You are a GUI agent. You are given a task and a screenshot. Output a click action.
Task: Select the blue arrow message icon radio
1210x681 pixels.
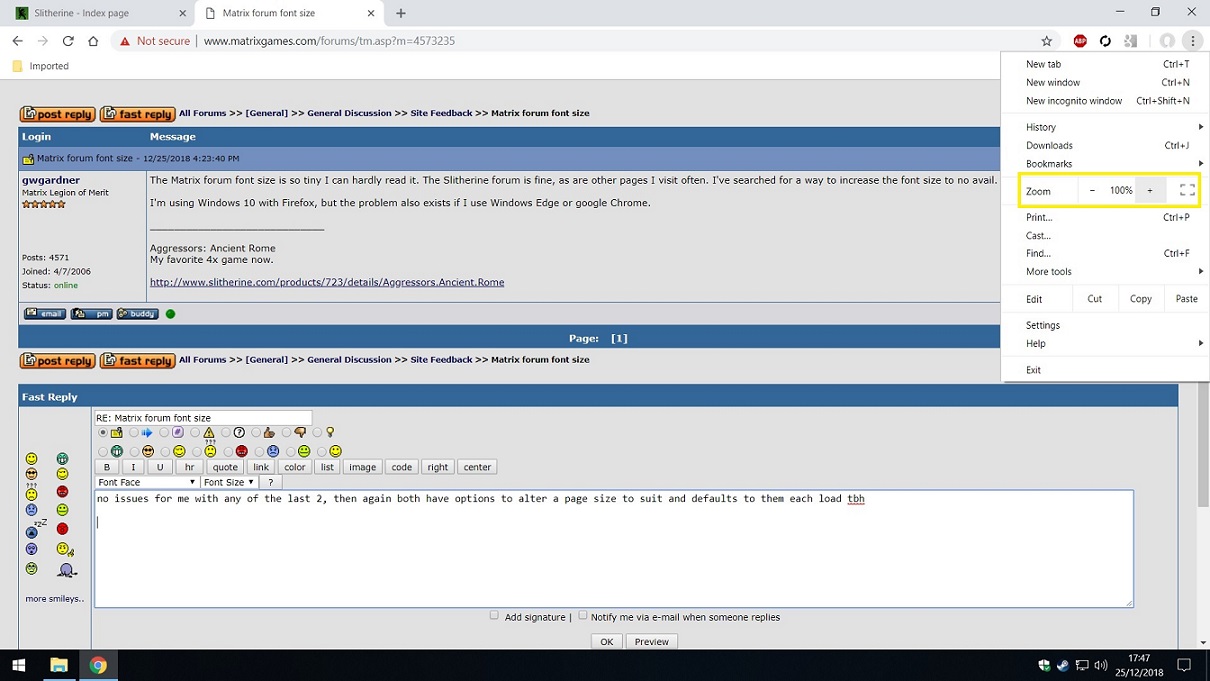coord(134,433)
